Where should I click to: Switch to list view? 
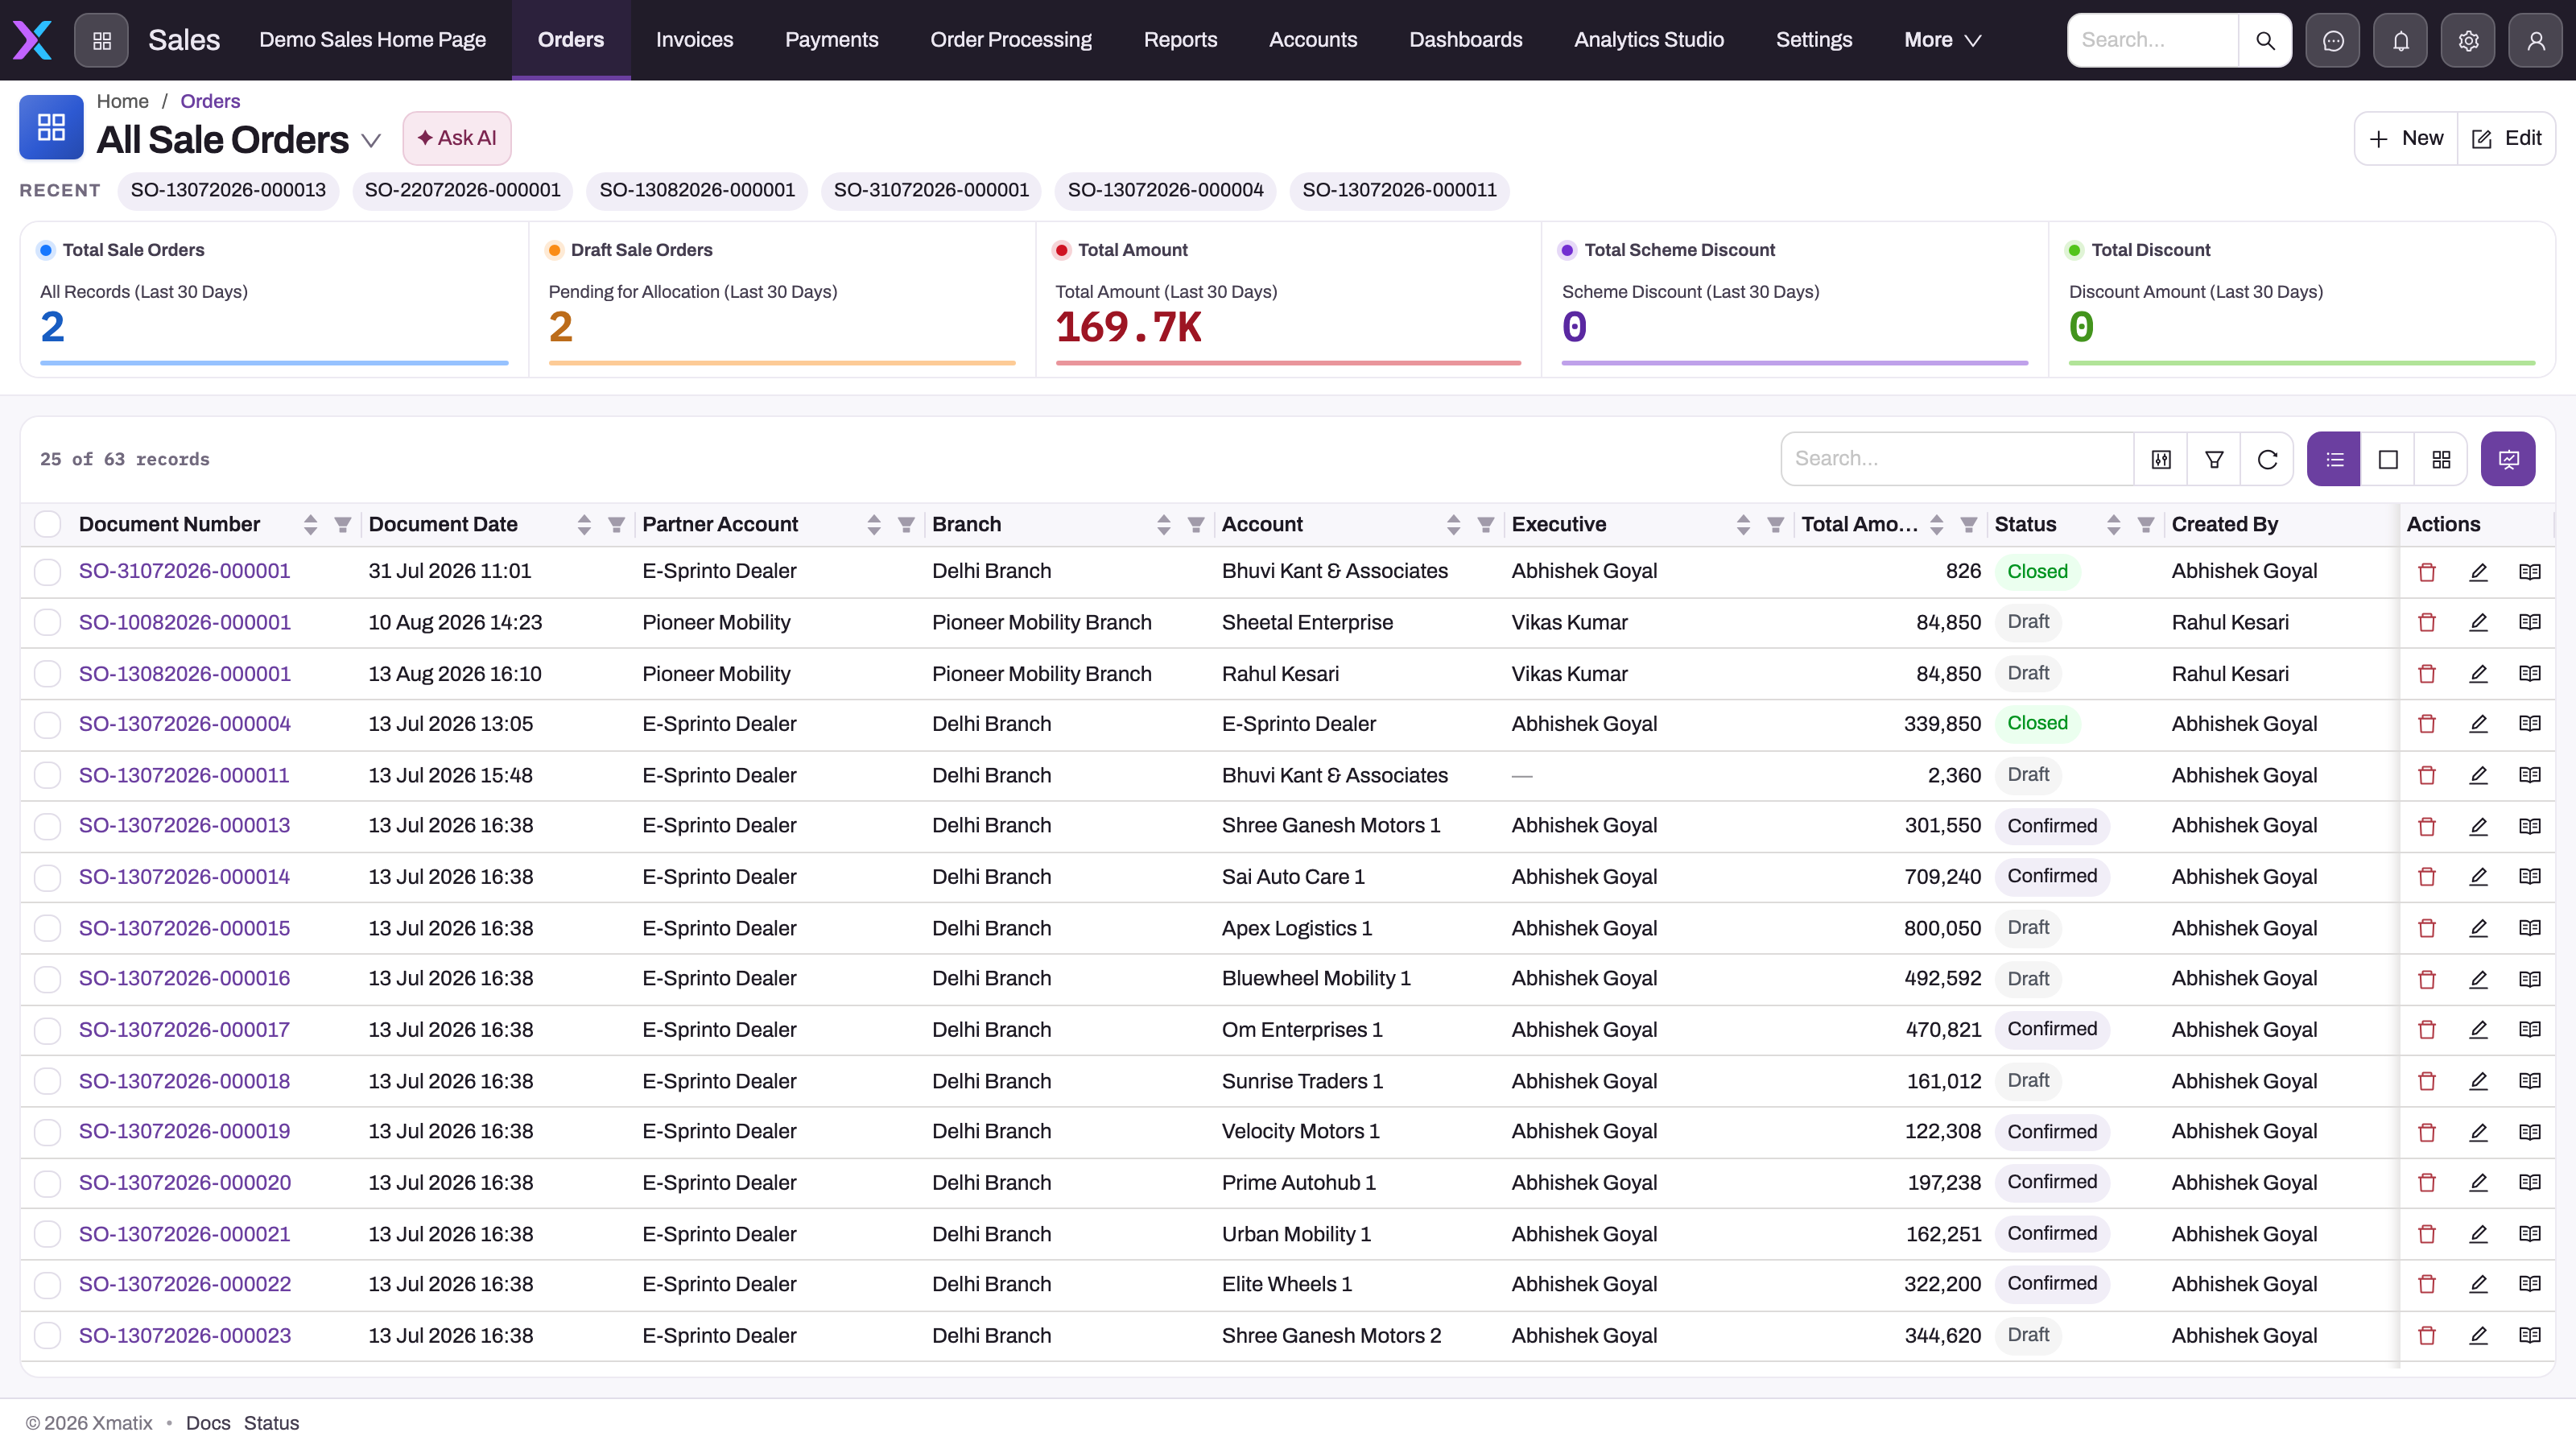click(x=2334, y=459)
